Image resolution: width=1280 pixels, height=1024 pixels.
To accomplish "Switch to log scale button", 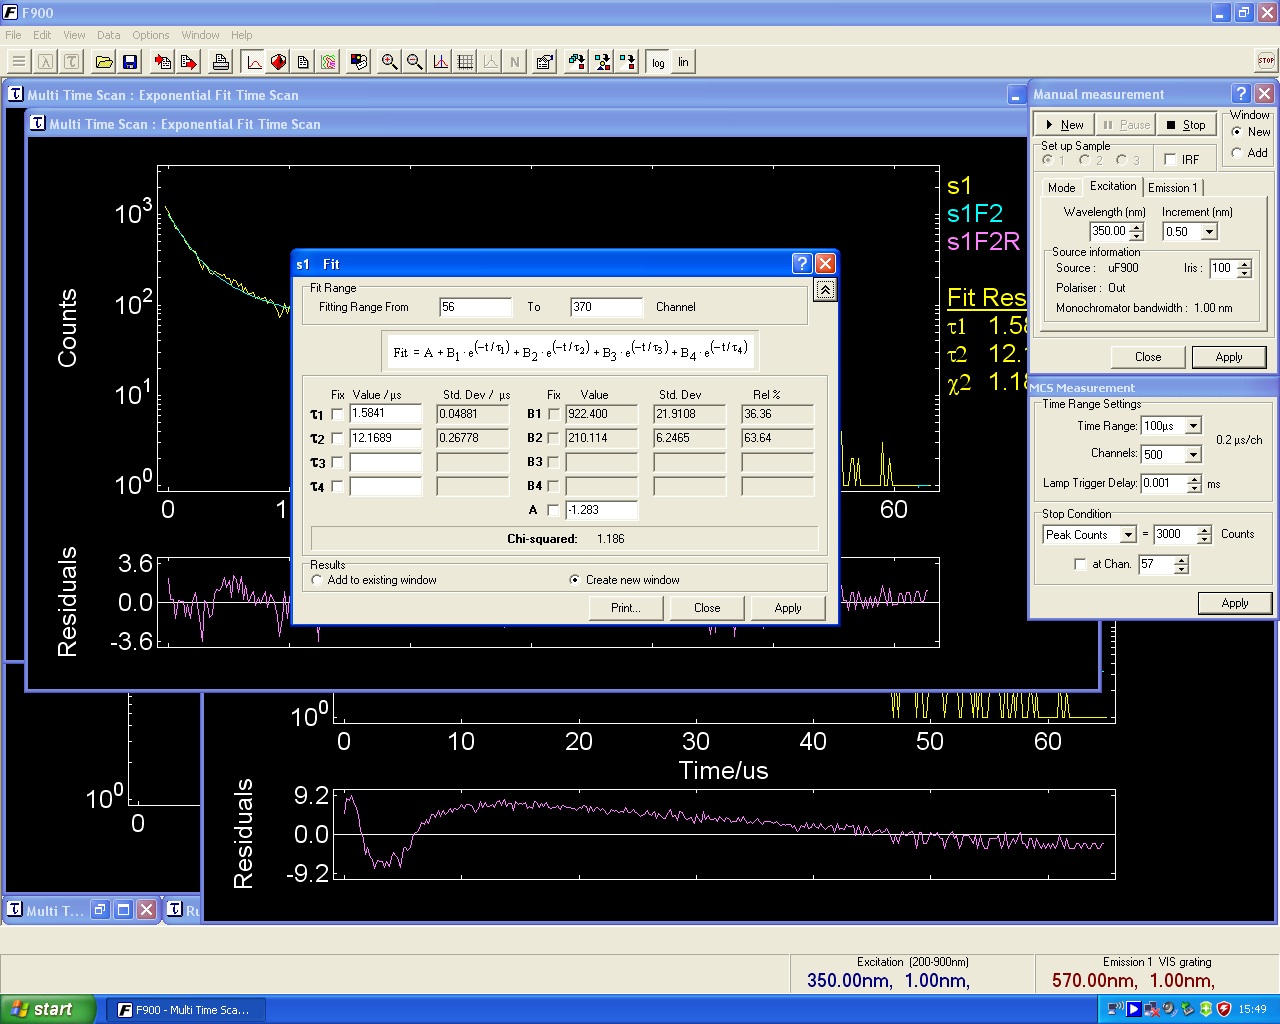I will point(658,62).
